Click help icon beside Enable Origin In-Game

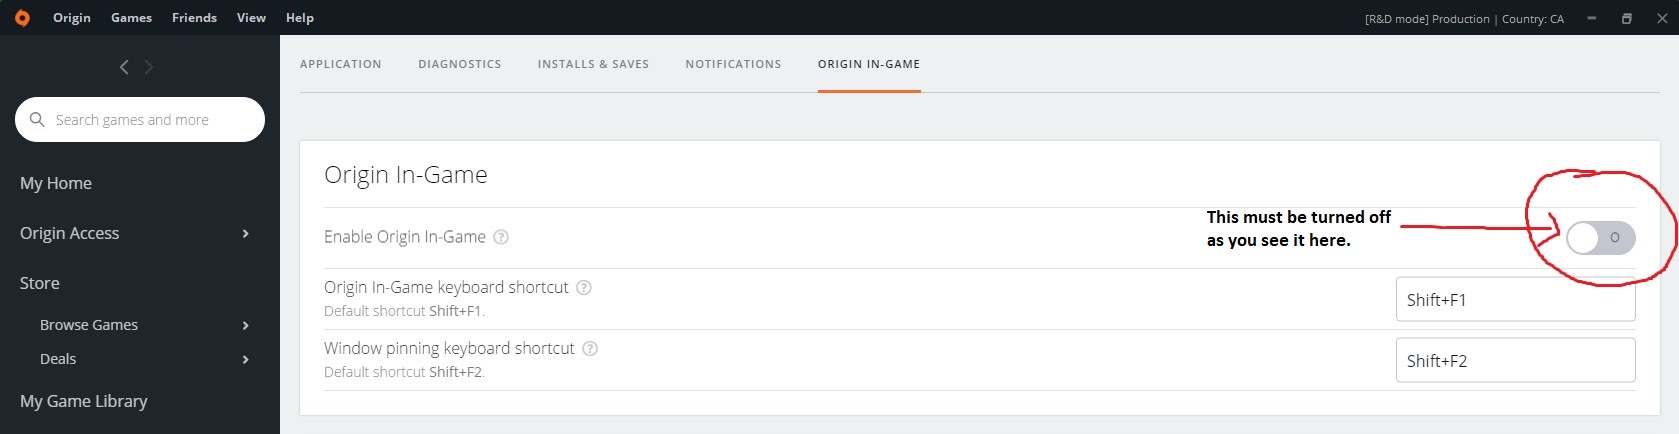tap(502, 237)
